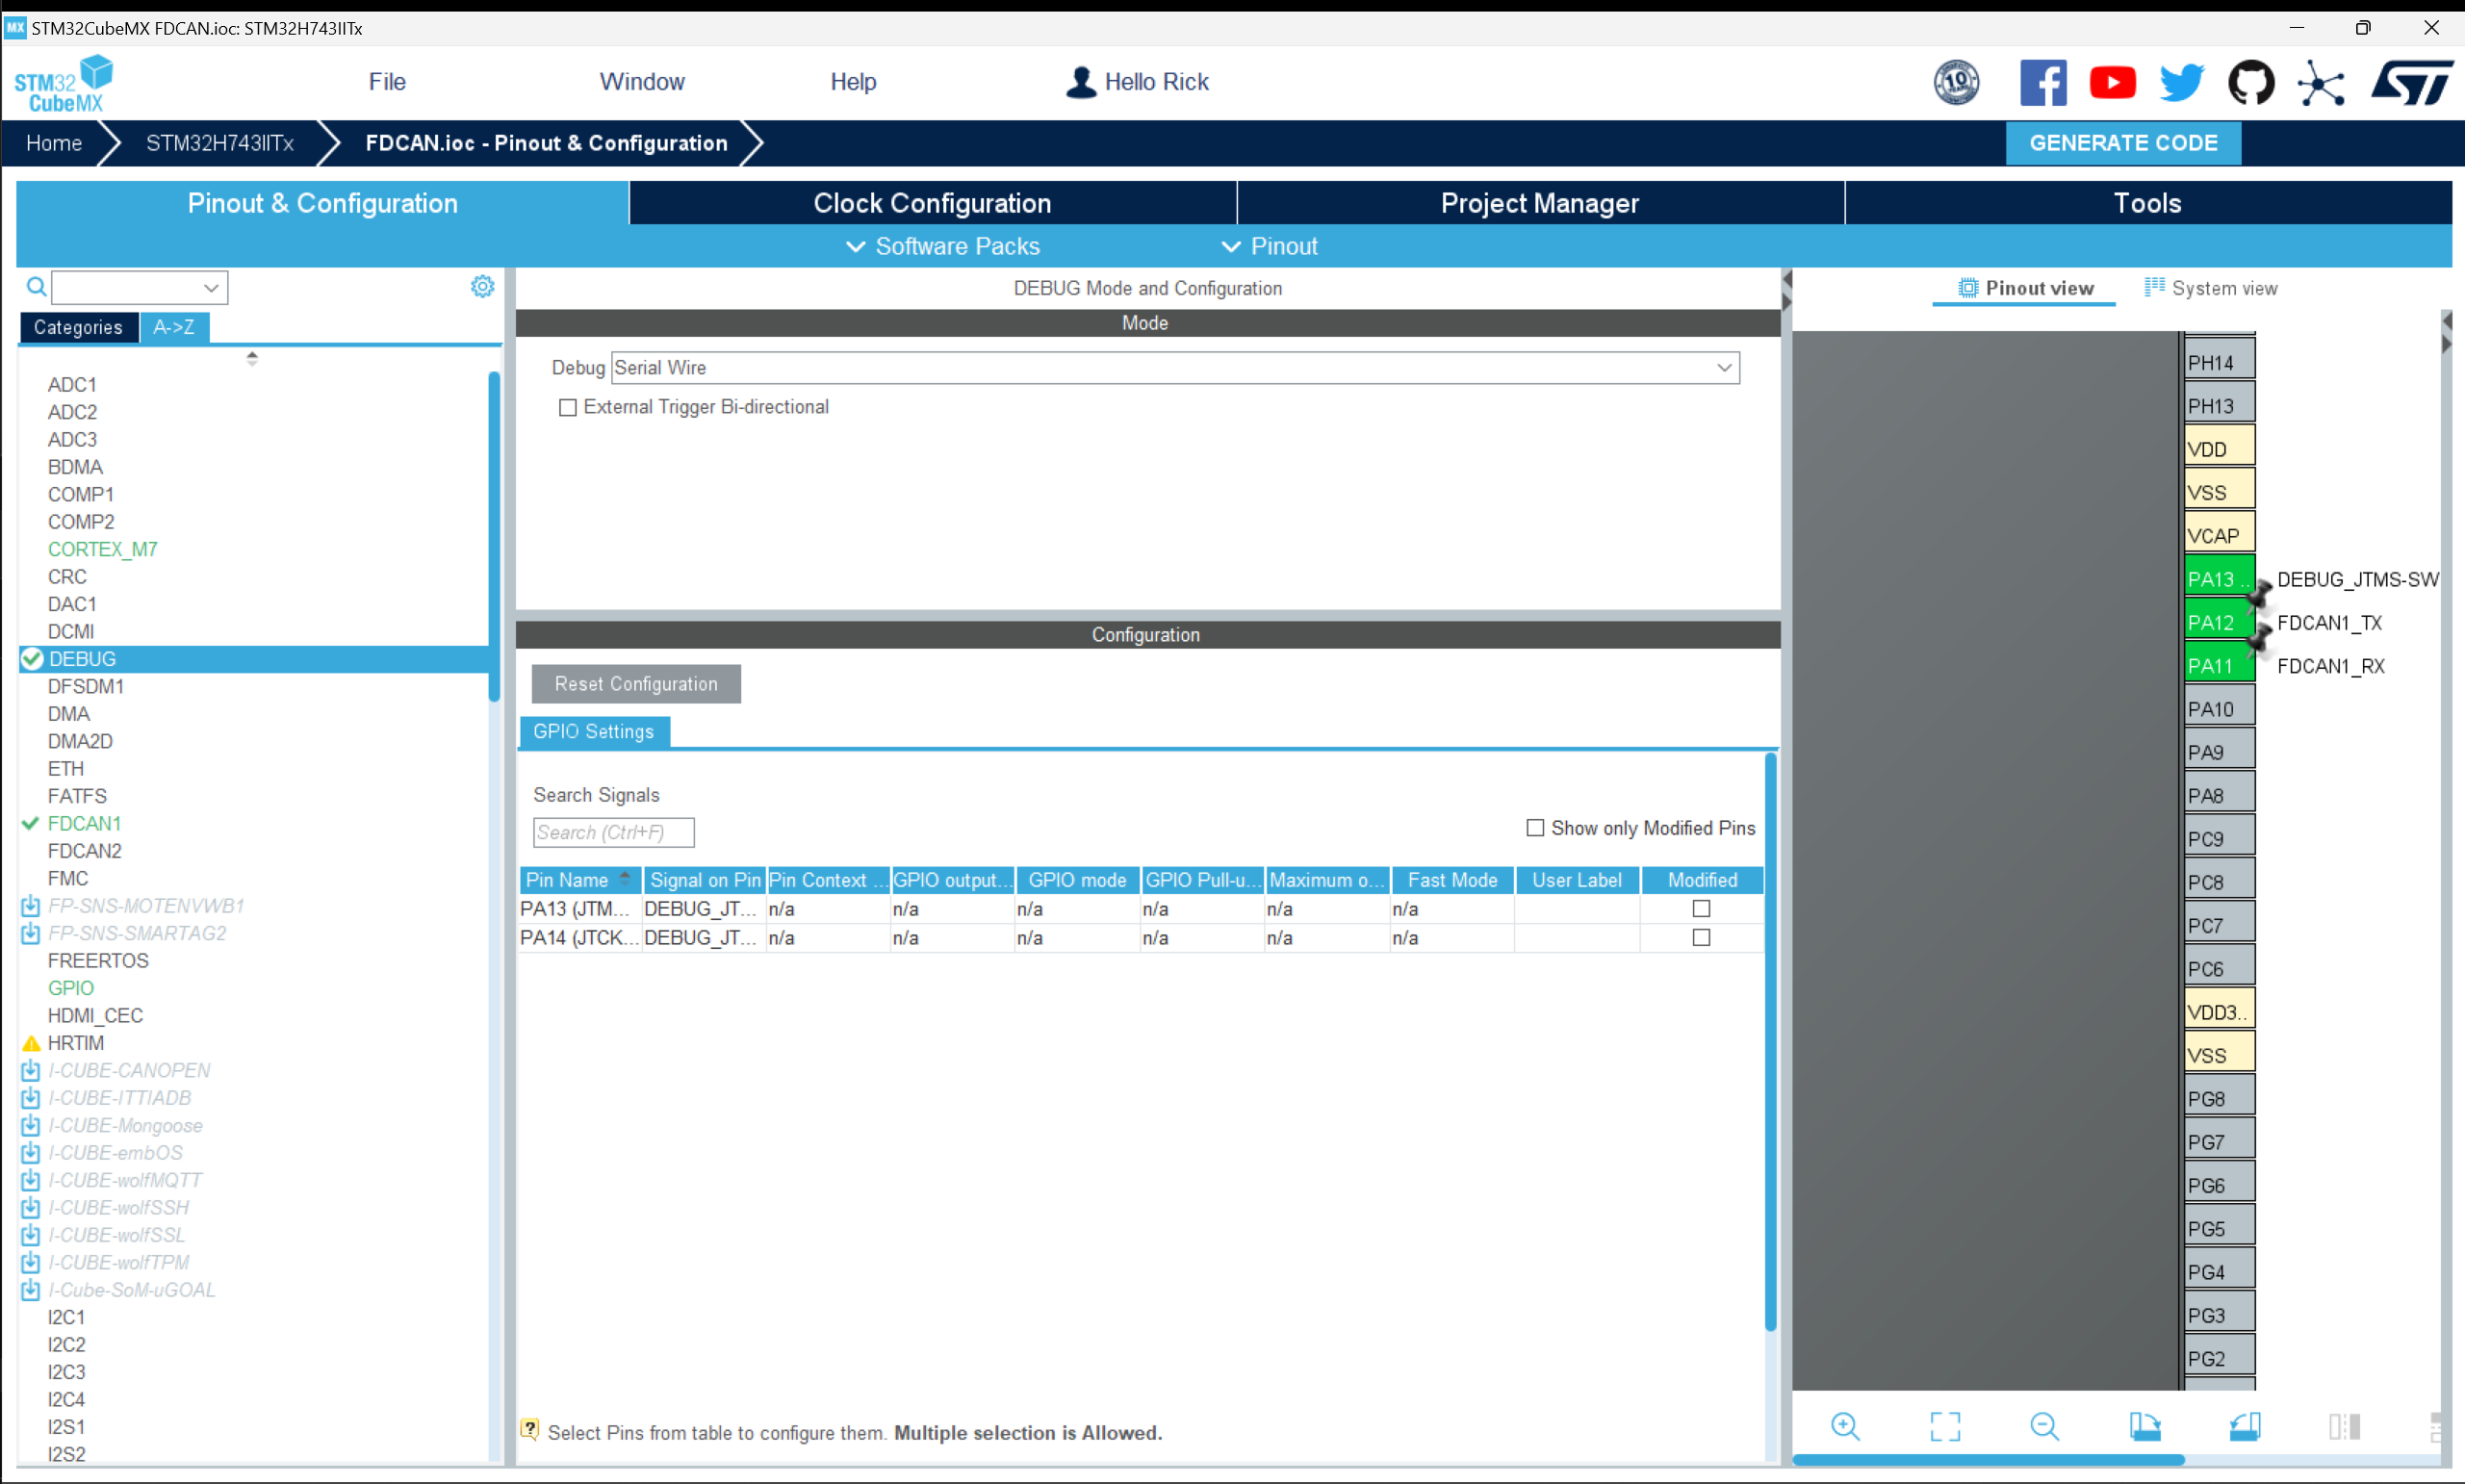Enable External Trigger Bi-directional checkbox
Viewport: 2465px width, 1484px height.
click(x=568, y=407)
